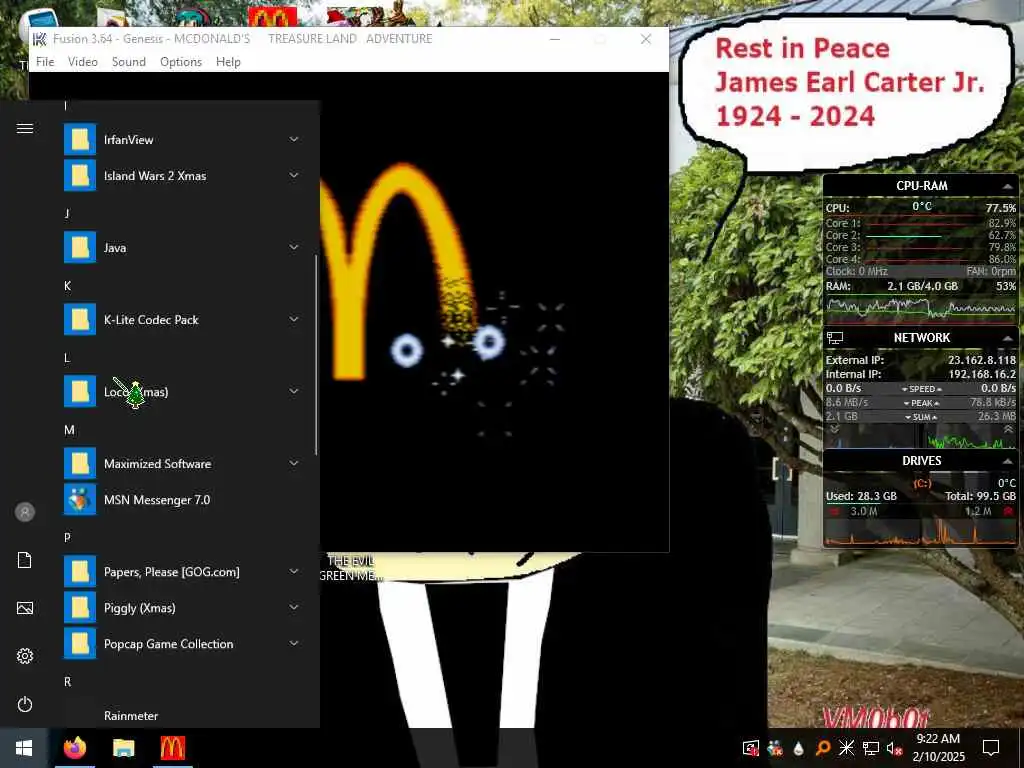Collapse the NETWORK widget with arrow
Viewport: 1024px width, 768px height.
tap(1008, 338)
